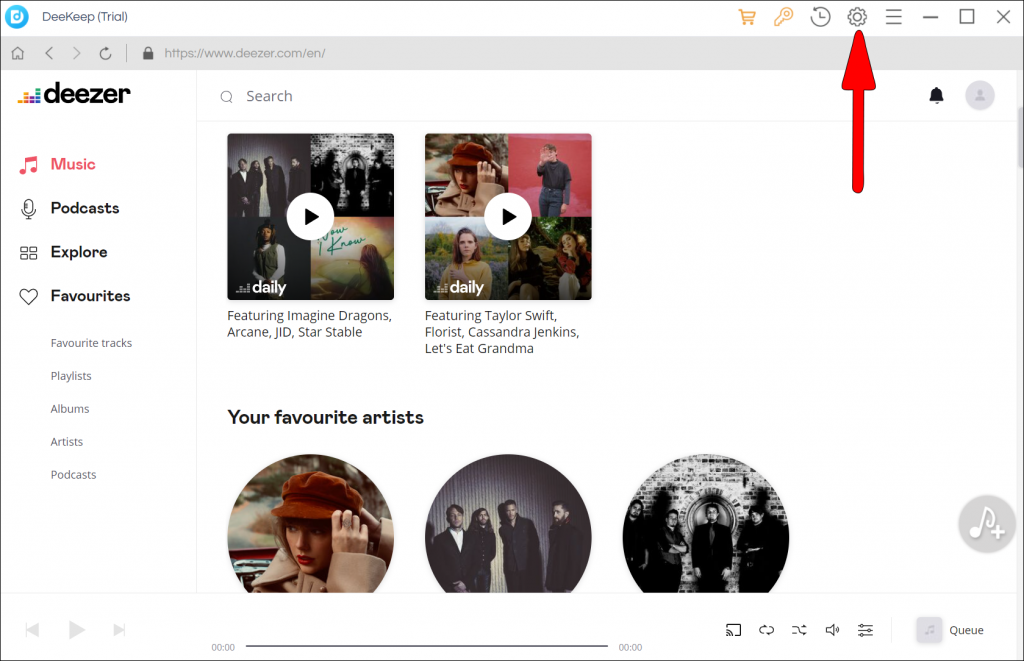Click the vertical page scrollbar
The height and width of the screenshot is (661, 1024).
point(1020,137)
